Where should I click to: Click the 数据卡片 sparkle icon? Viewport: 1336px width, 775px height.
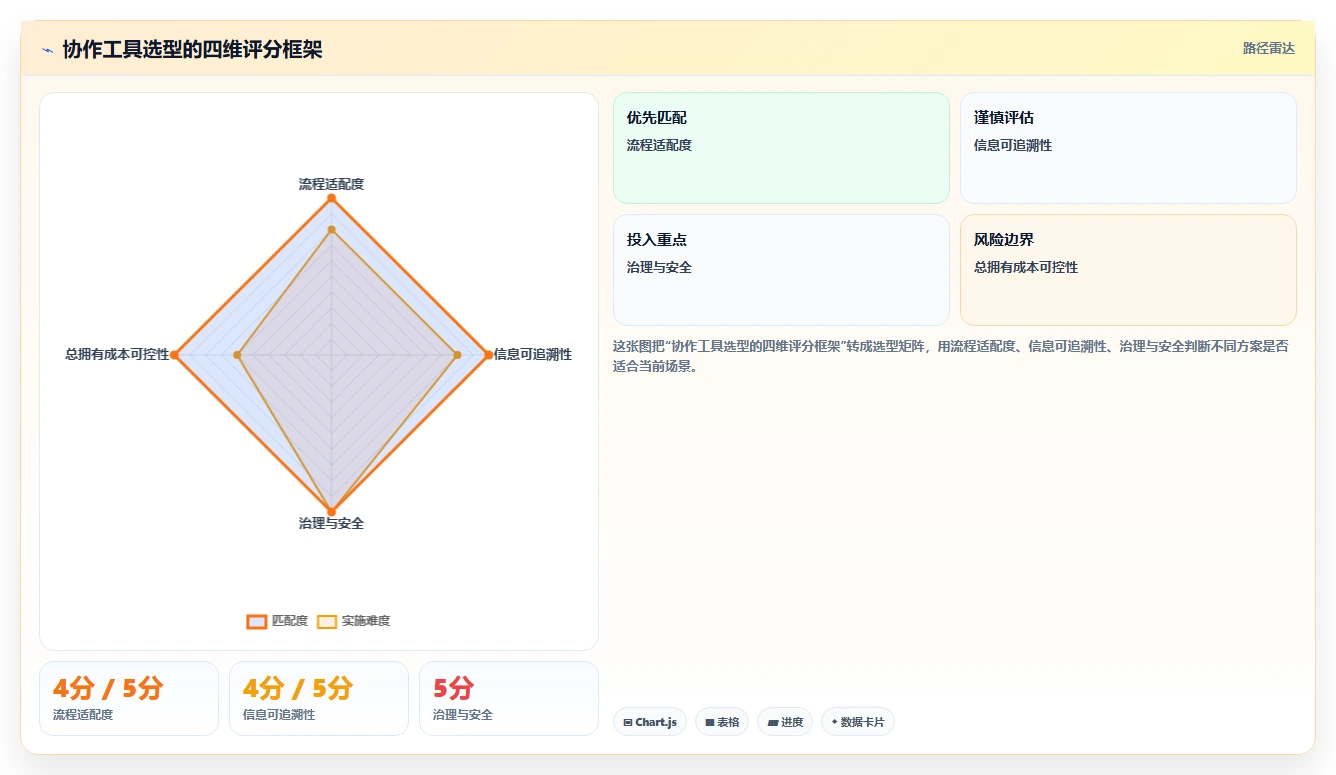pyautogui.click(x=834, y=722)
